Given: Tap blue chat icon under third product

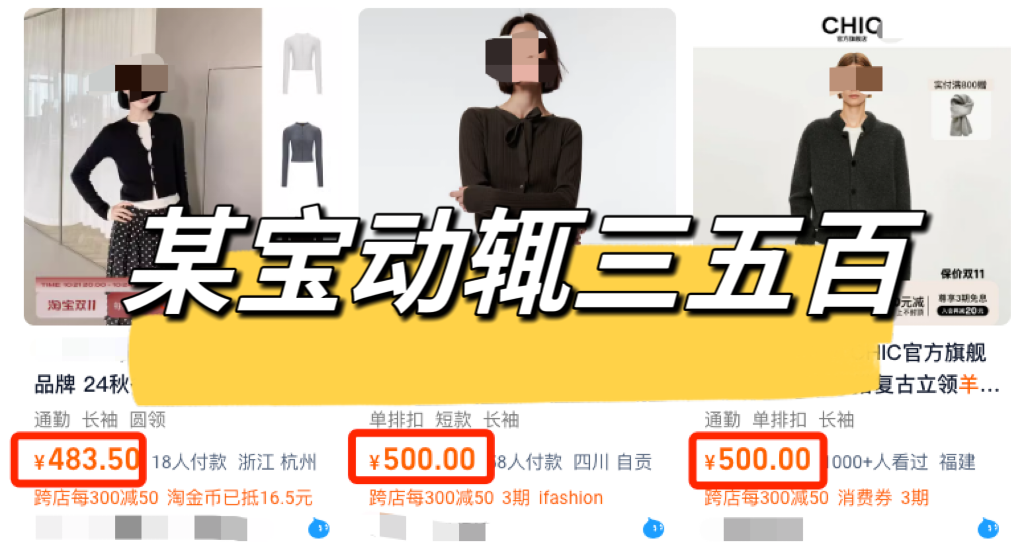Looking at the screenshot, I should coord(988,527).
